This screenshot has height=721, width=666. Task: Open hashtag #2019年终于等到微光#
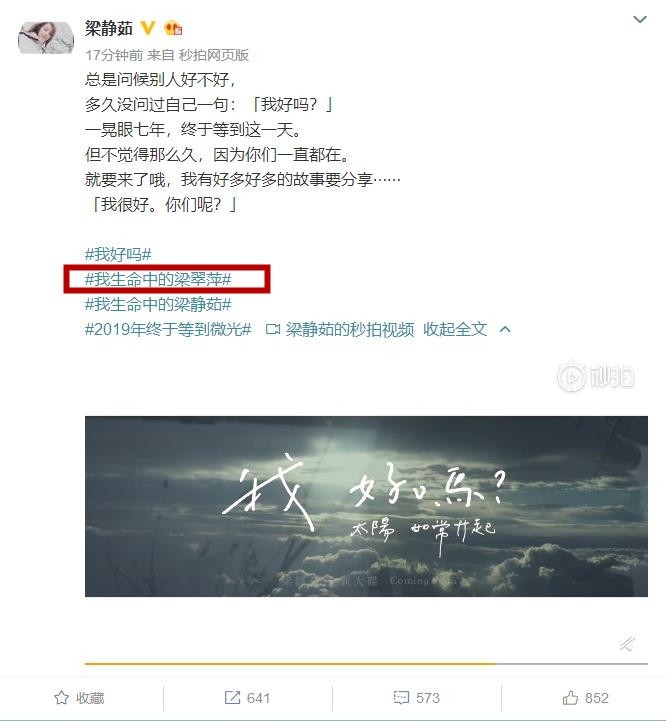pos(168,329)
